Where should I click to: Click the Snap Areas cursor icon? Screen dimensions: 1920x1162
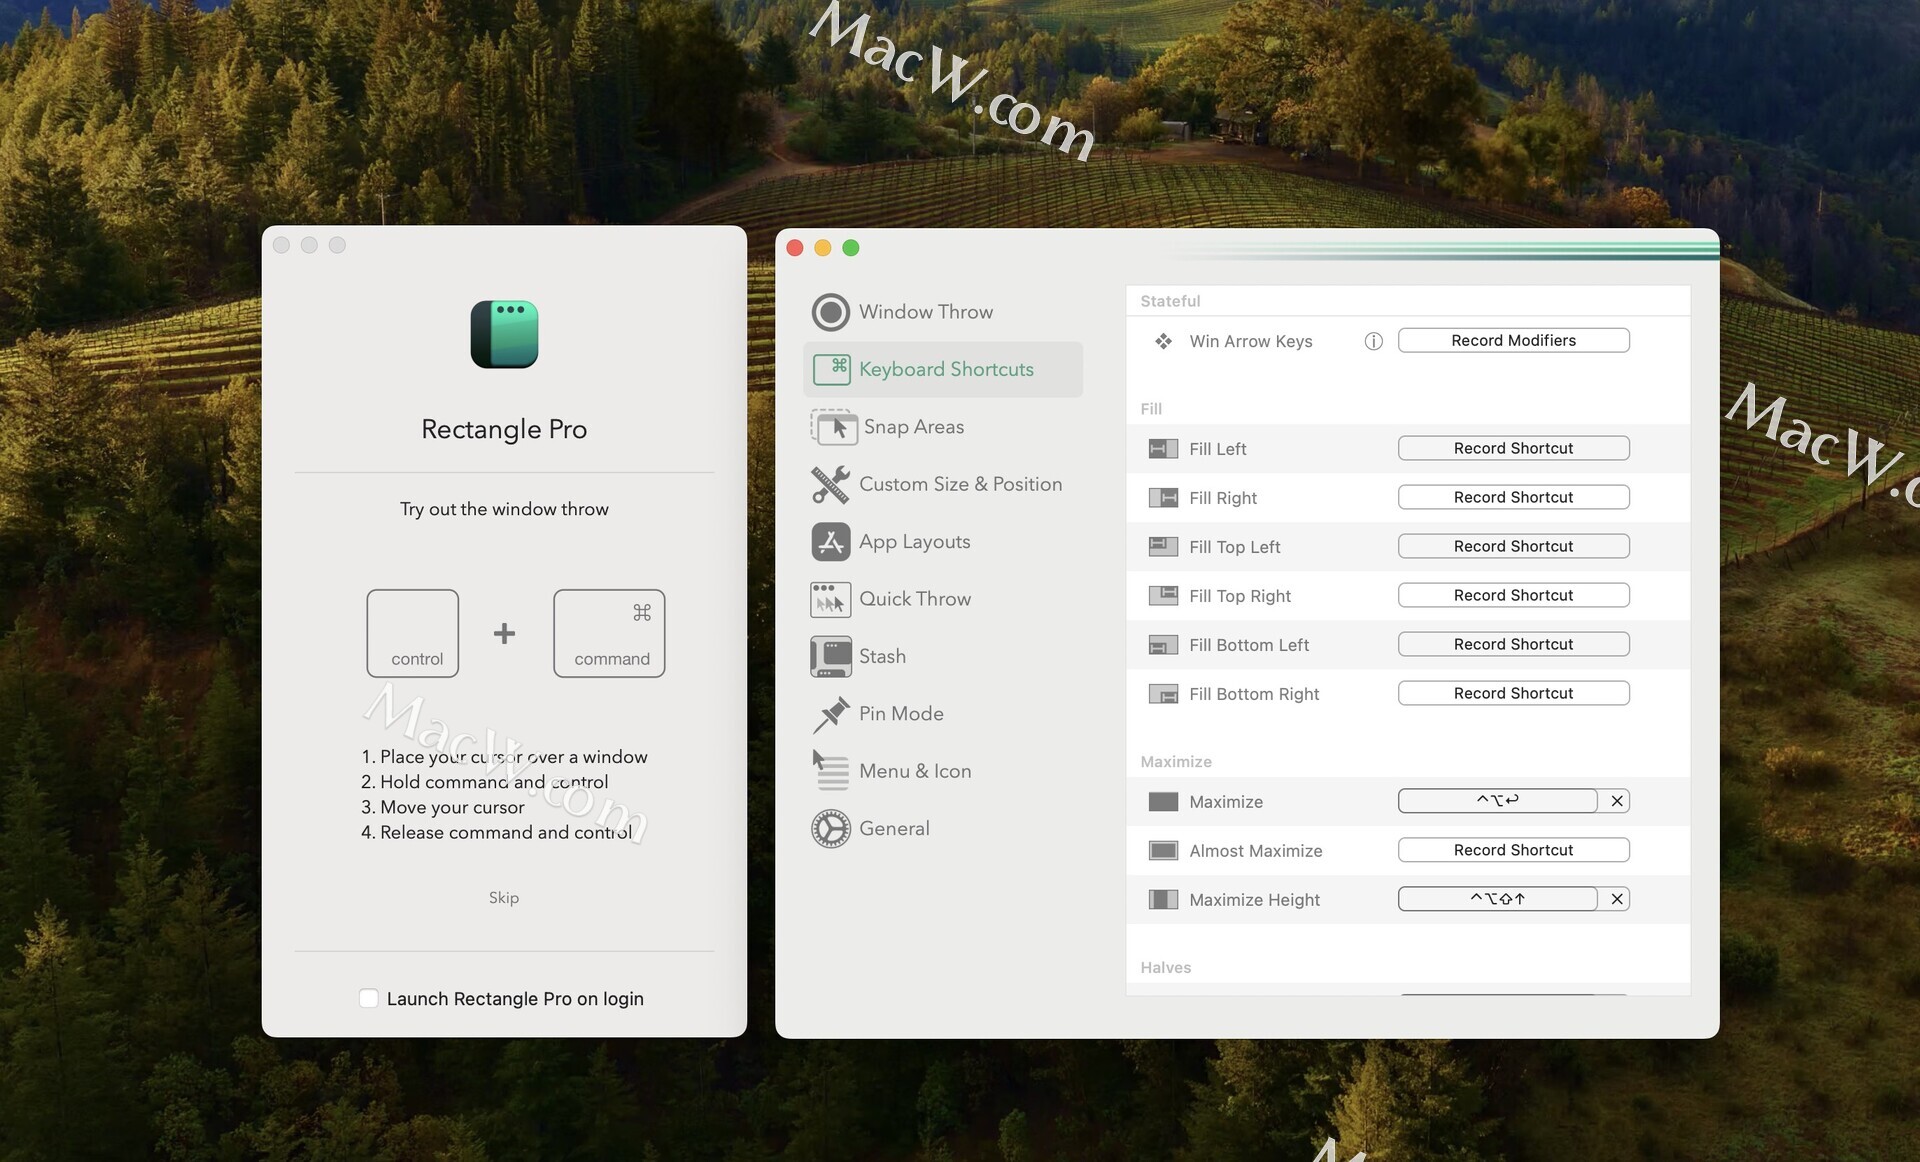pyautogui.click(x=833, y=427)
